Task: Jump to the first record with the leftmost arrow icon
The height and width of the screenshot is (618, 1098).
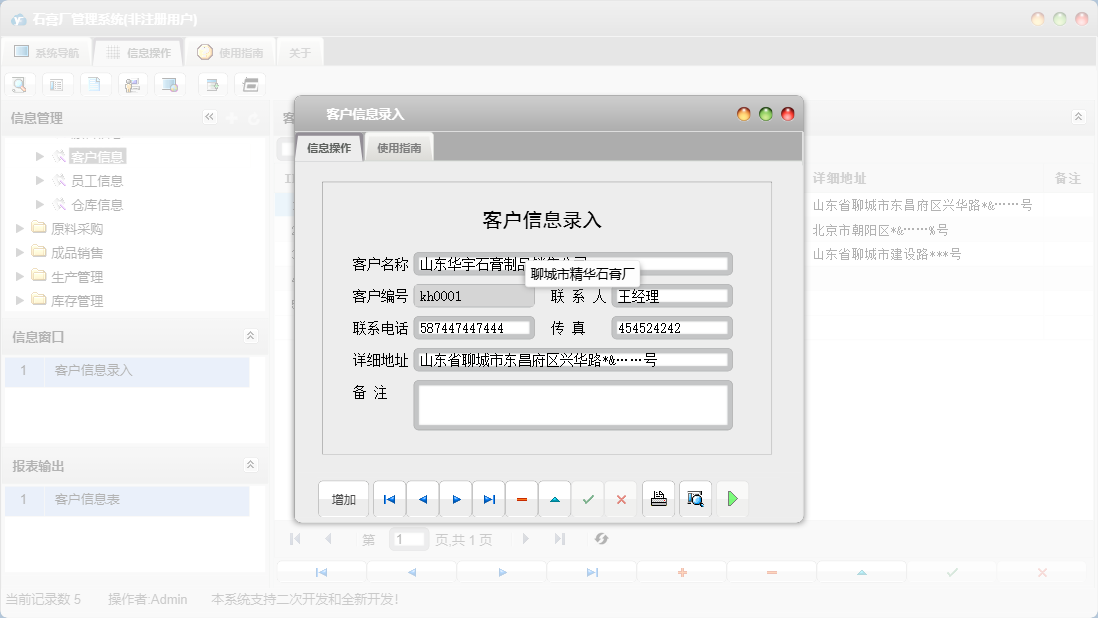Action: point(389,498)
